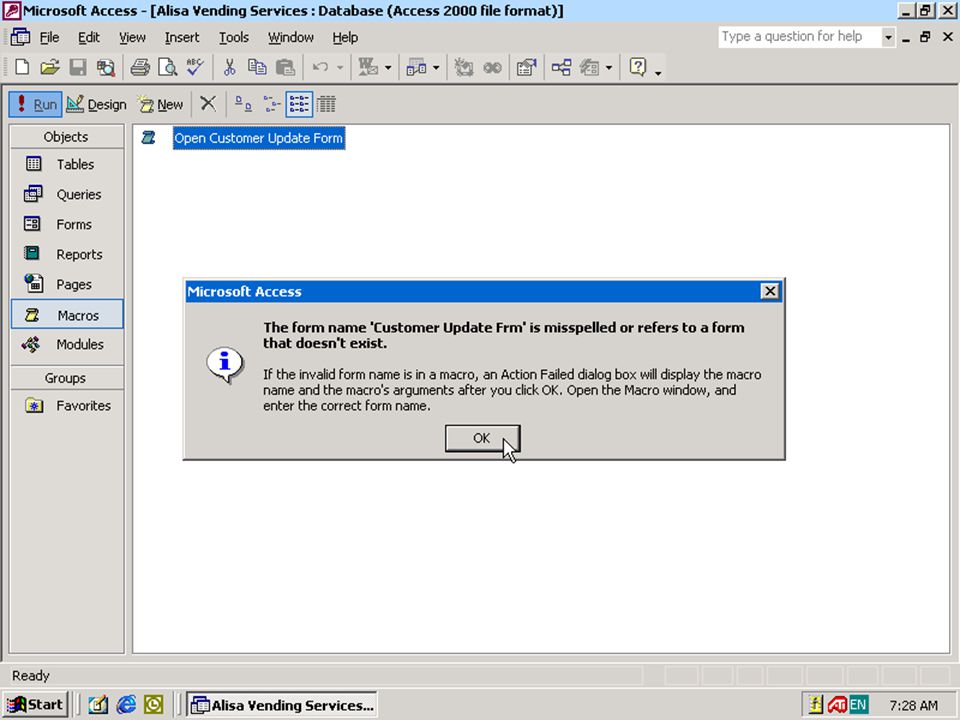960x720 pixels.
Task: Open the Insert menu
Action: point(182,37)
